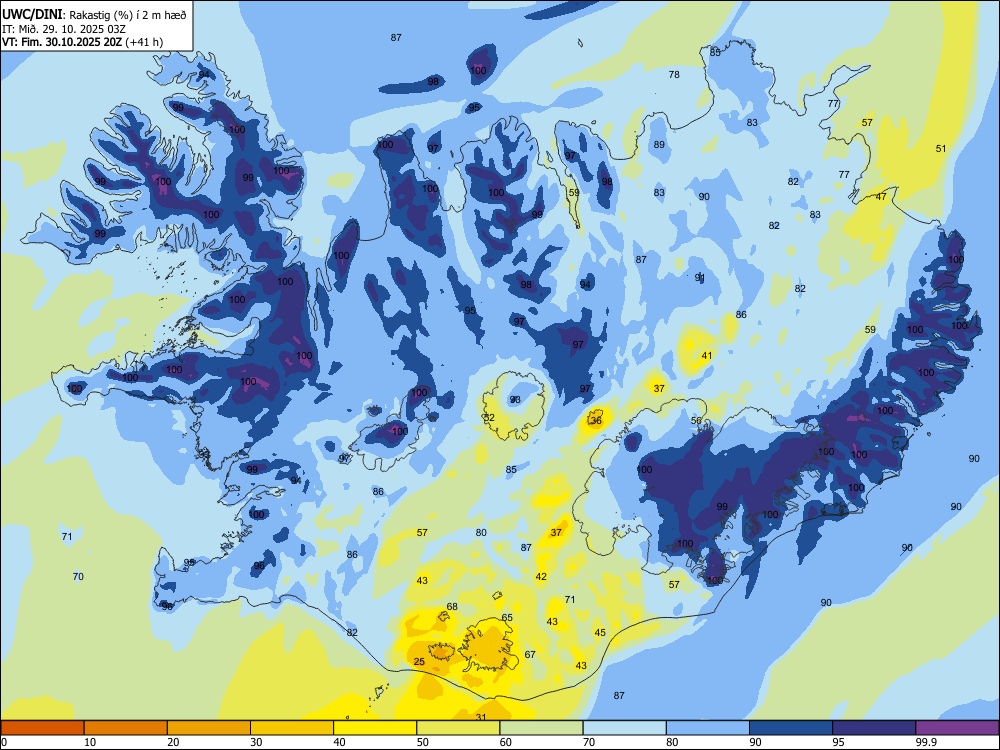Click the map value 56
Screen dimensions: 1000x750
pos(696,420)
